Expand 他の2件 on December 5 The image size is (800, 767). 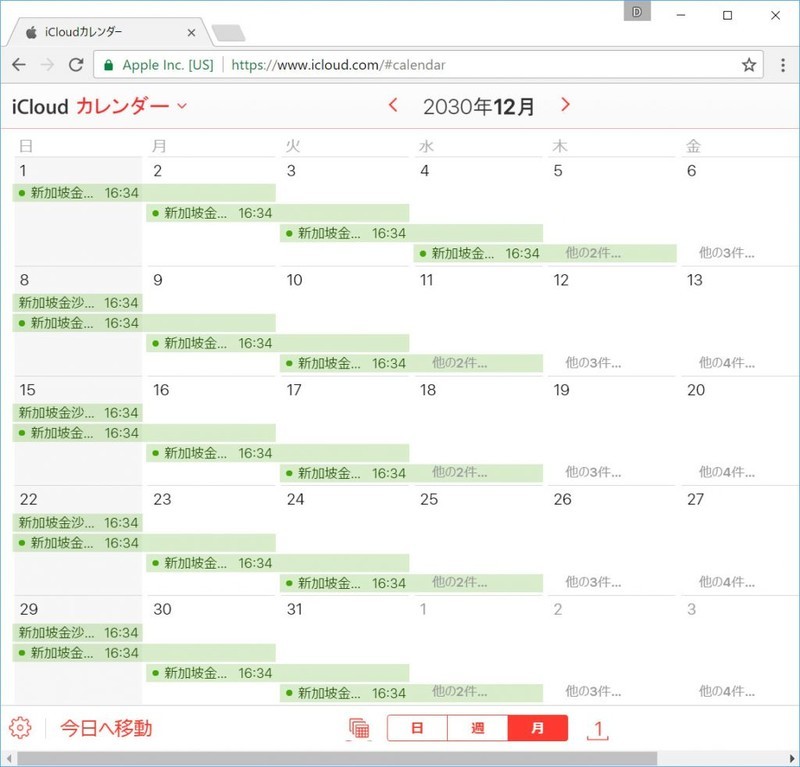pyautogui.click(x=593, y=253)
